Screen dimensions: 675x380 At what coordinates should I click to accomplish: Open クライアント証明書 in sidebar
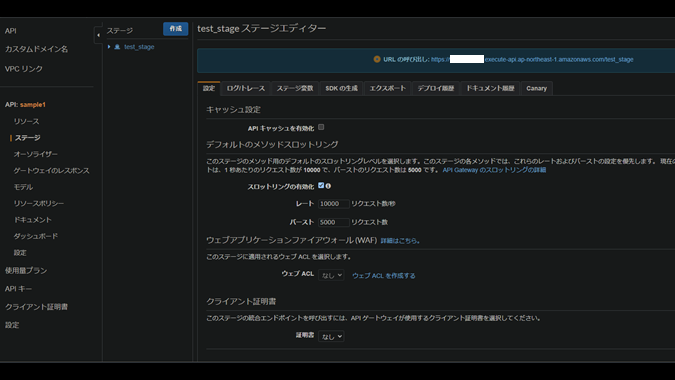pos(36,307)
